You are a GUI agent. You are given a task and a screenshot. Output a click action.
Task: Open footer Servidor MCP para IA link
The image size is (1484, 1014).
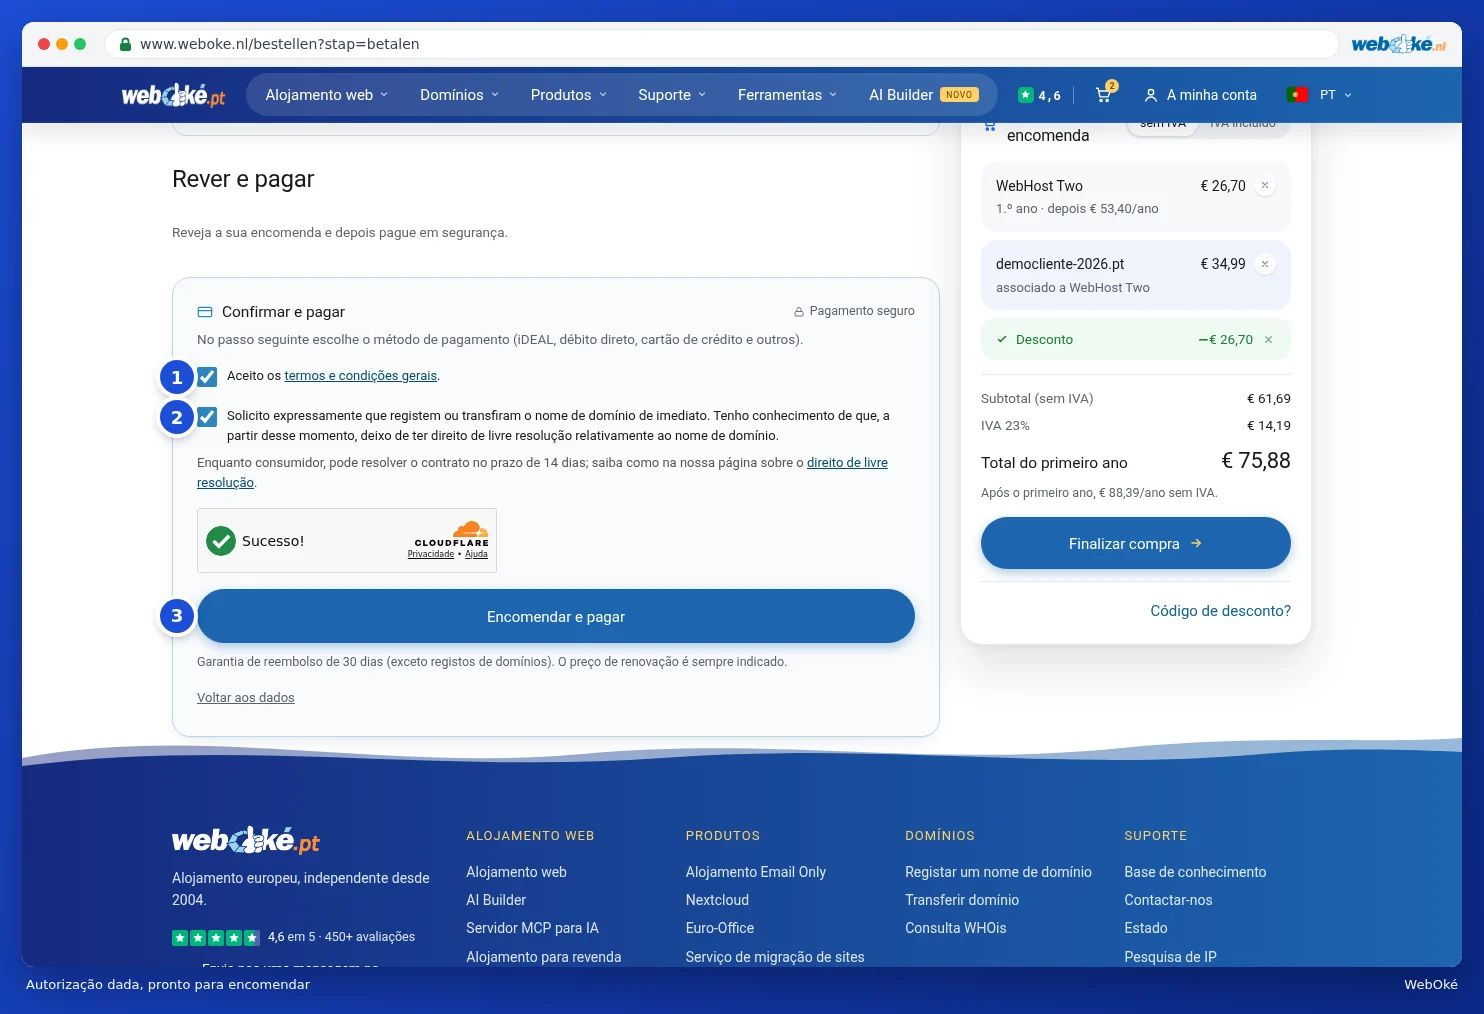tap(532, 928)
